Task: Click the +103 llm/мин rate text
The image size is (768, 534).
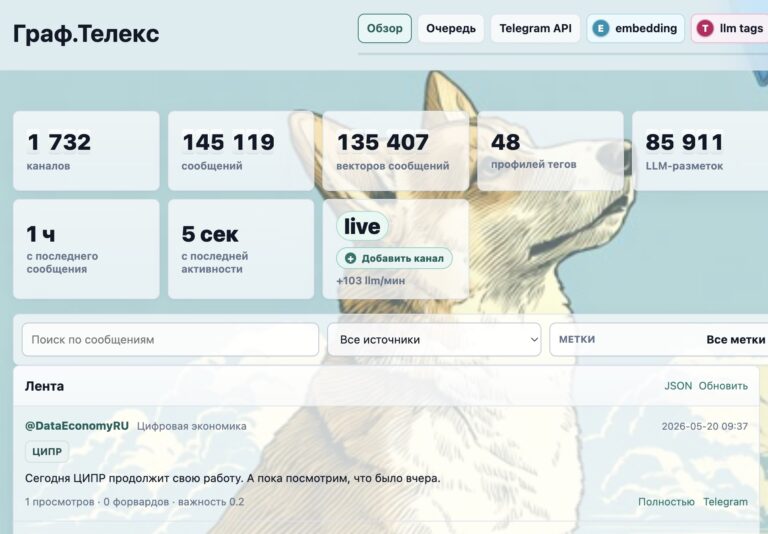Action: (x=371, y=281)
